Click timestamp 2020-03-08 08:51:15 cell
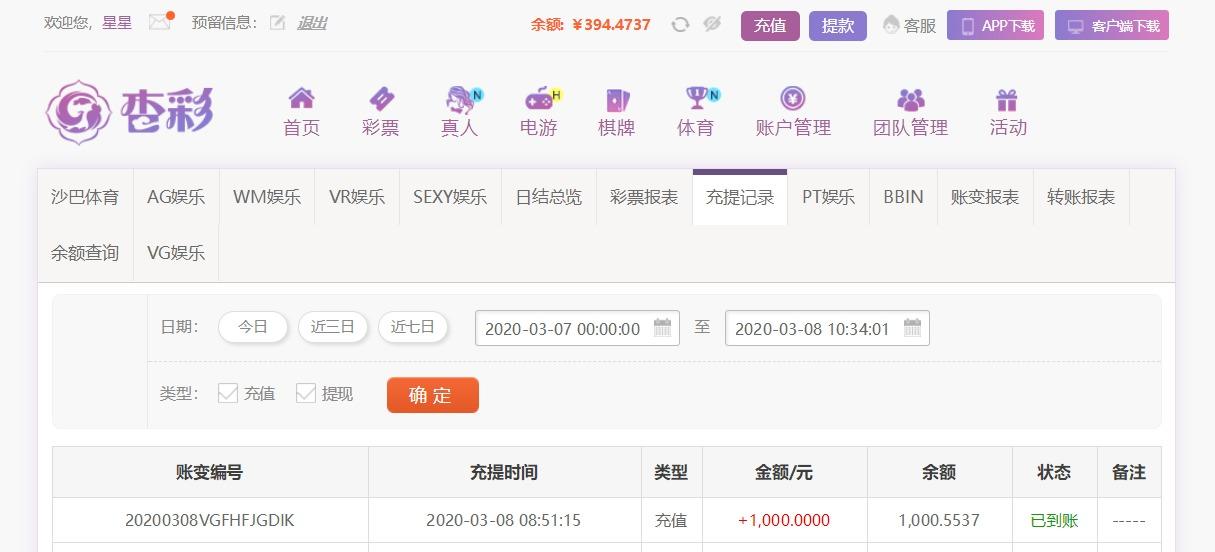 click(x=503, y=520)
